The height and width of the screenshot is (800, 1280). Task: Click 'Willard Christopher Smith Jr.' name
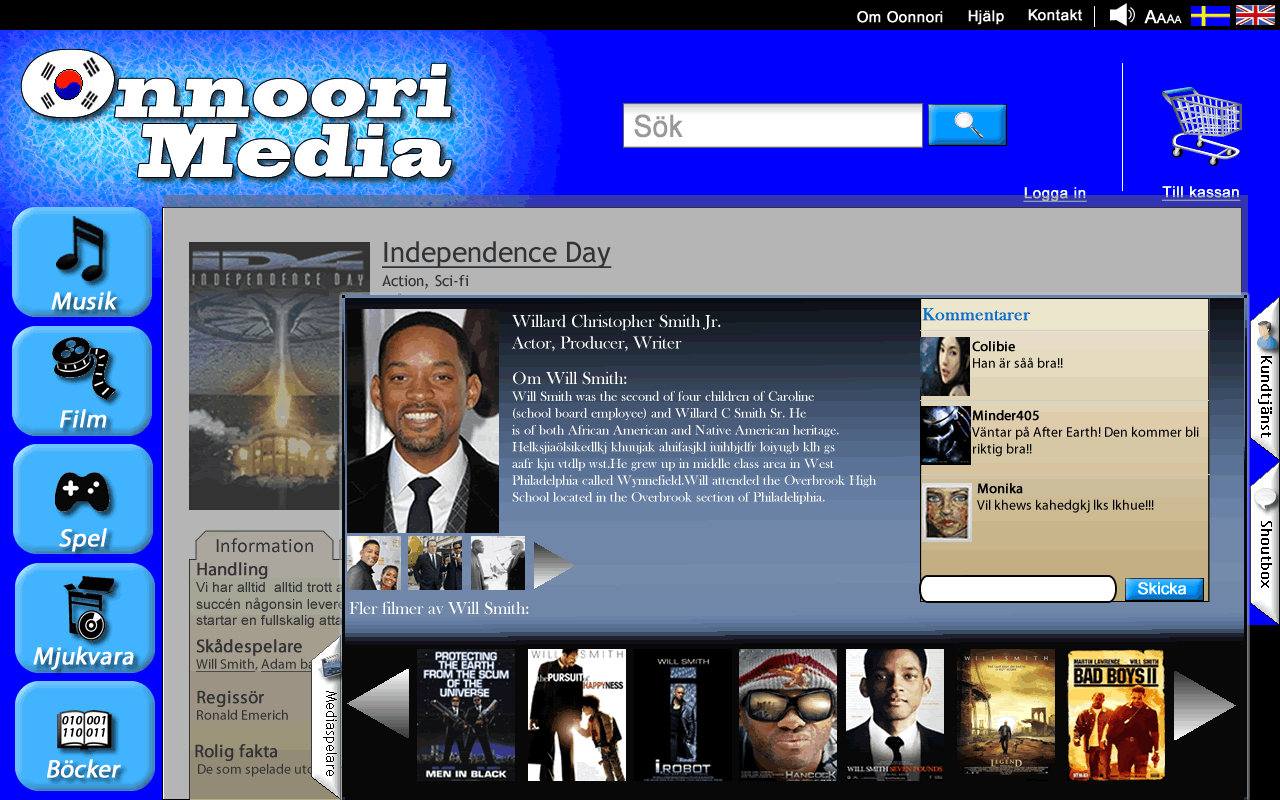click(x=616, y=321)
